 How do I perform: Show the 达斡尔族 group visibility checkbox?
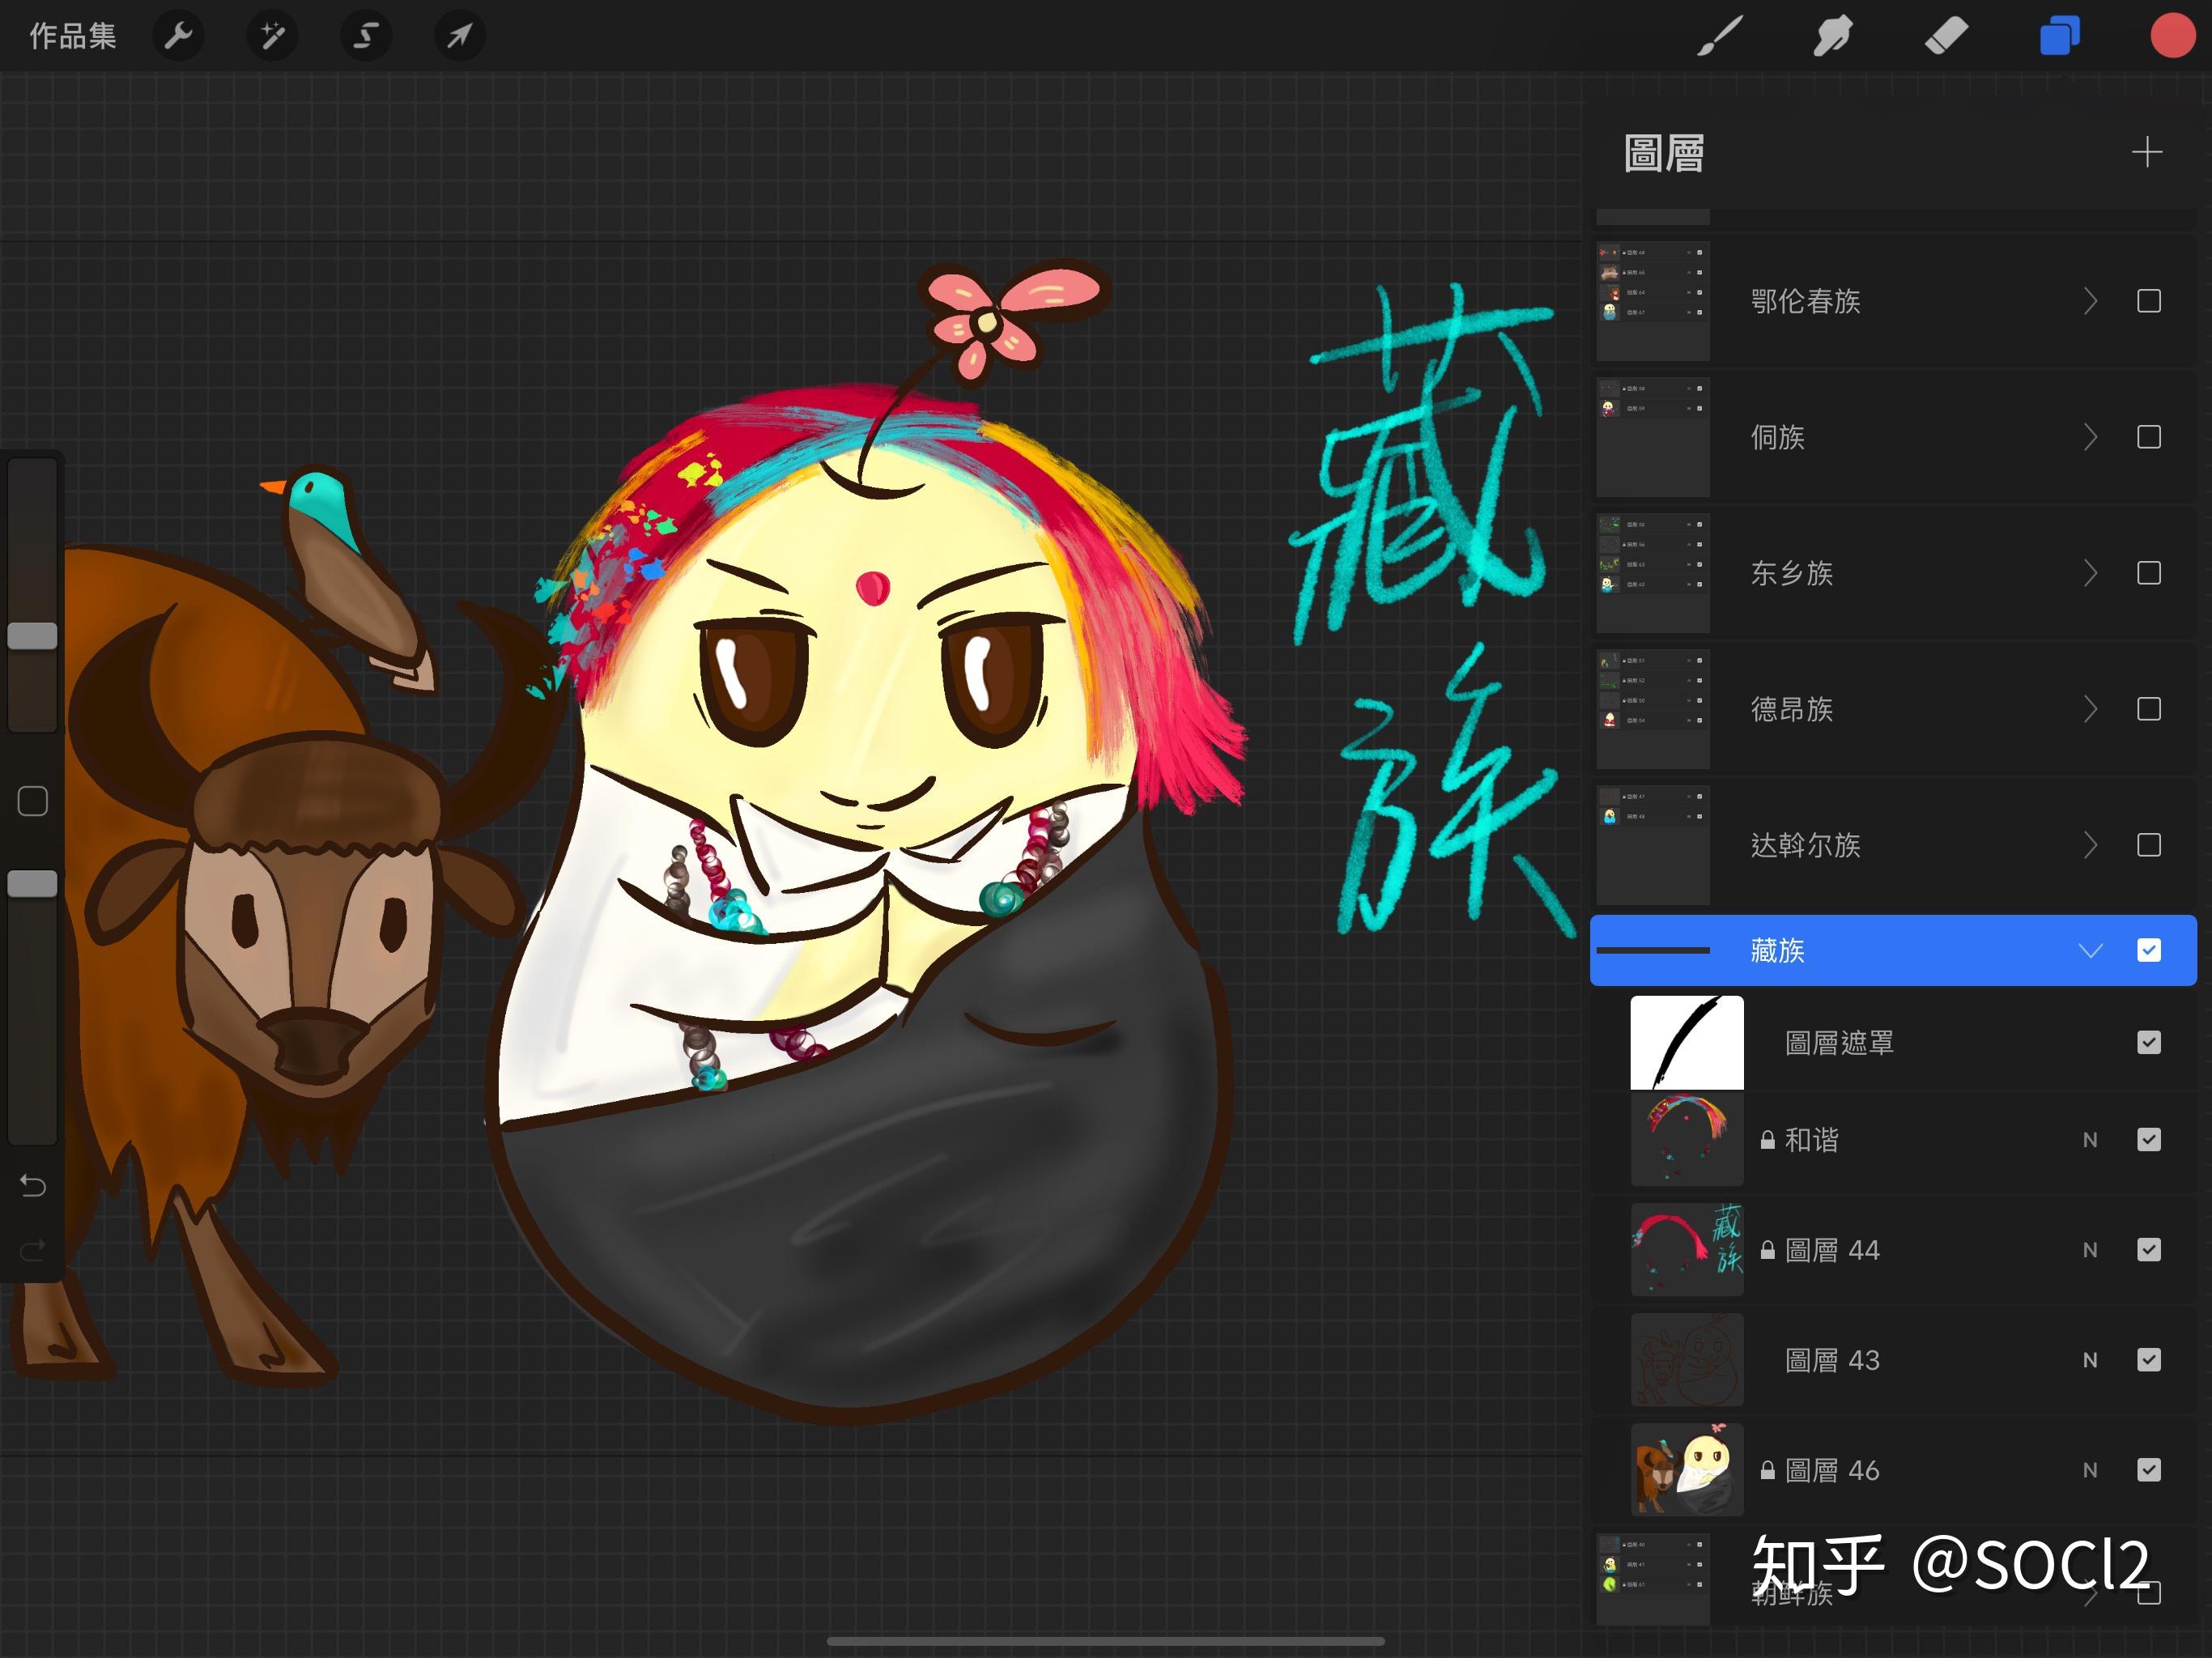coord(2149,845)
